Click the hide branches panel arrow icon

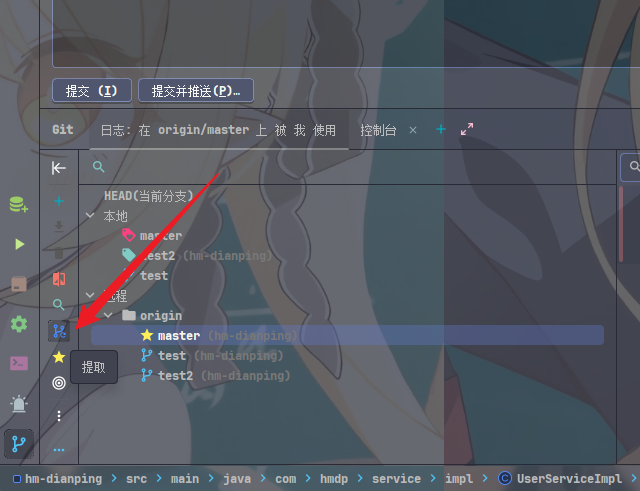click(59, 168)
